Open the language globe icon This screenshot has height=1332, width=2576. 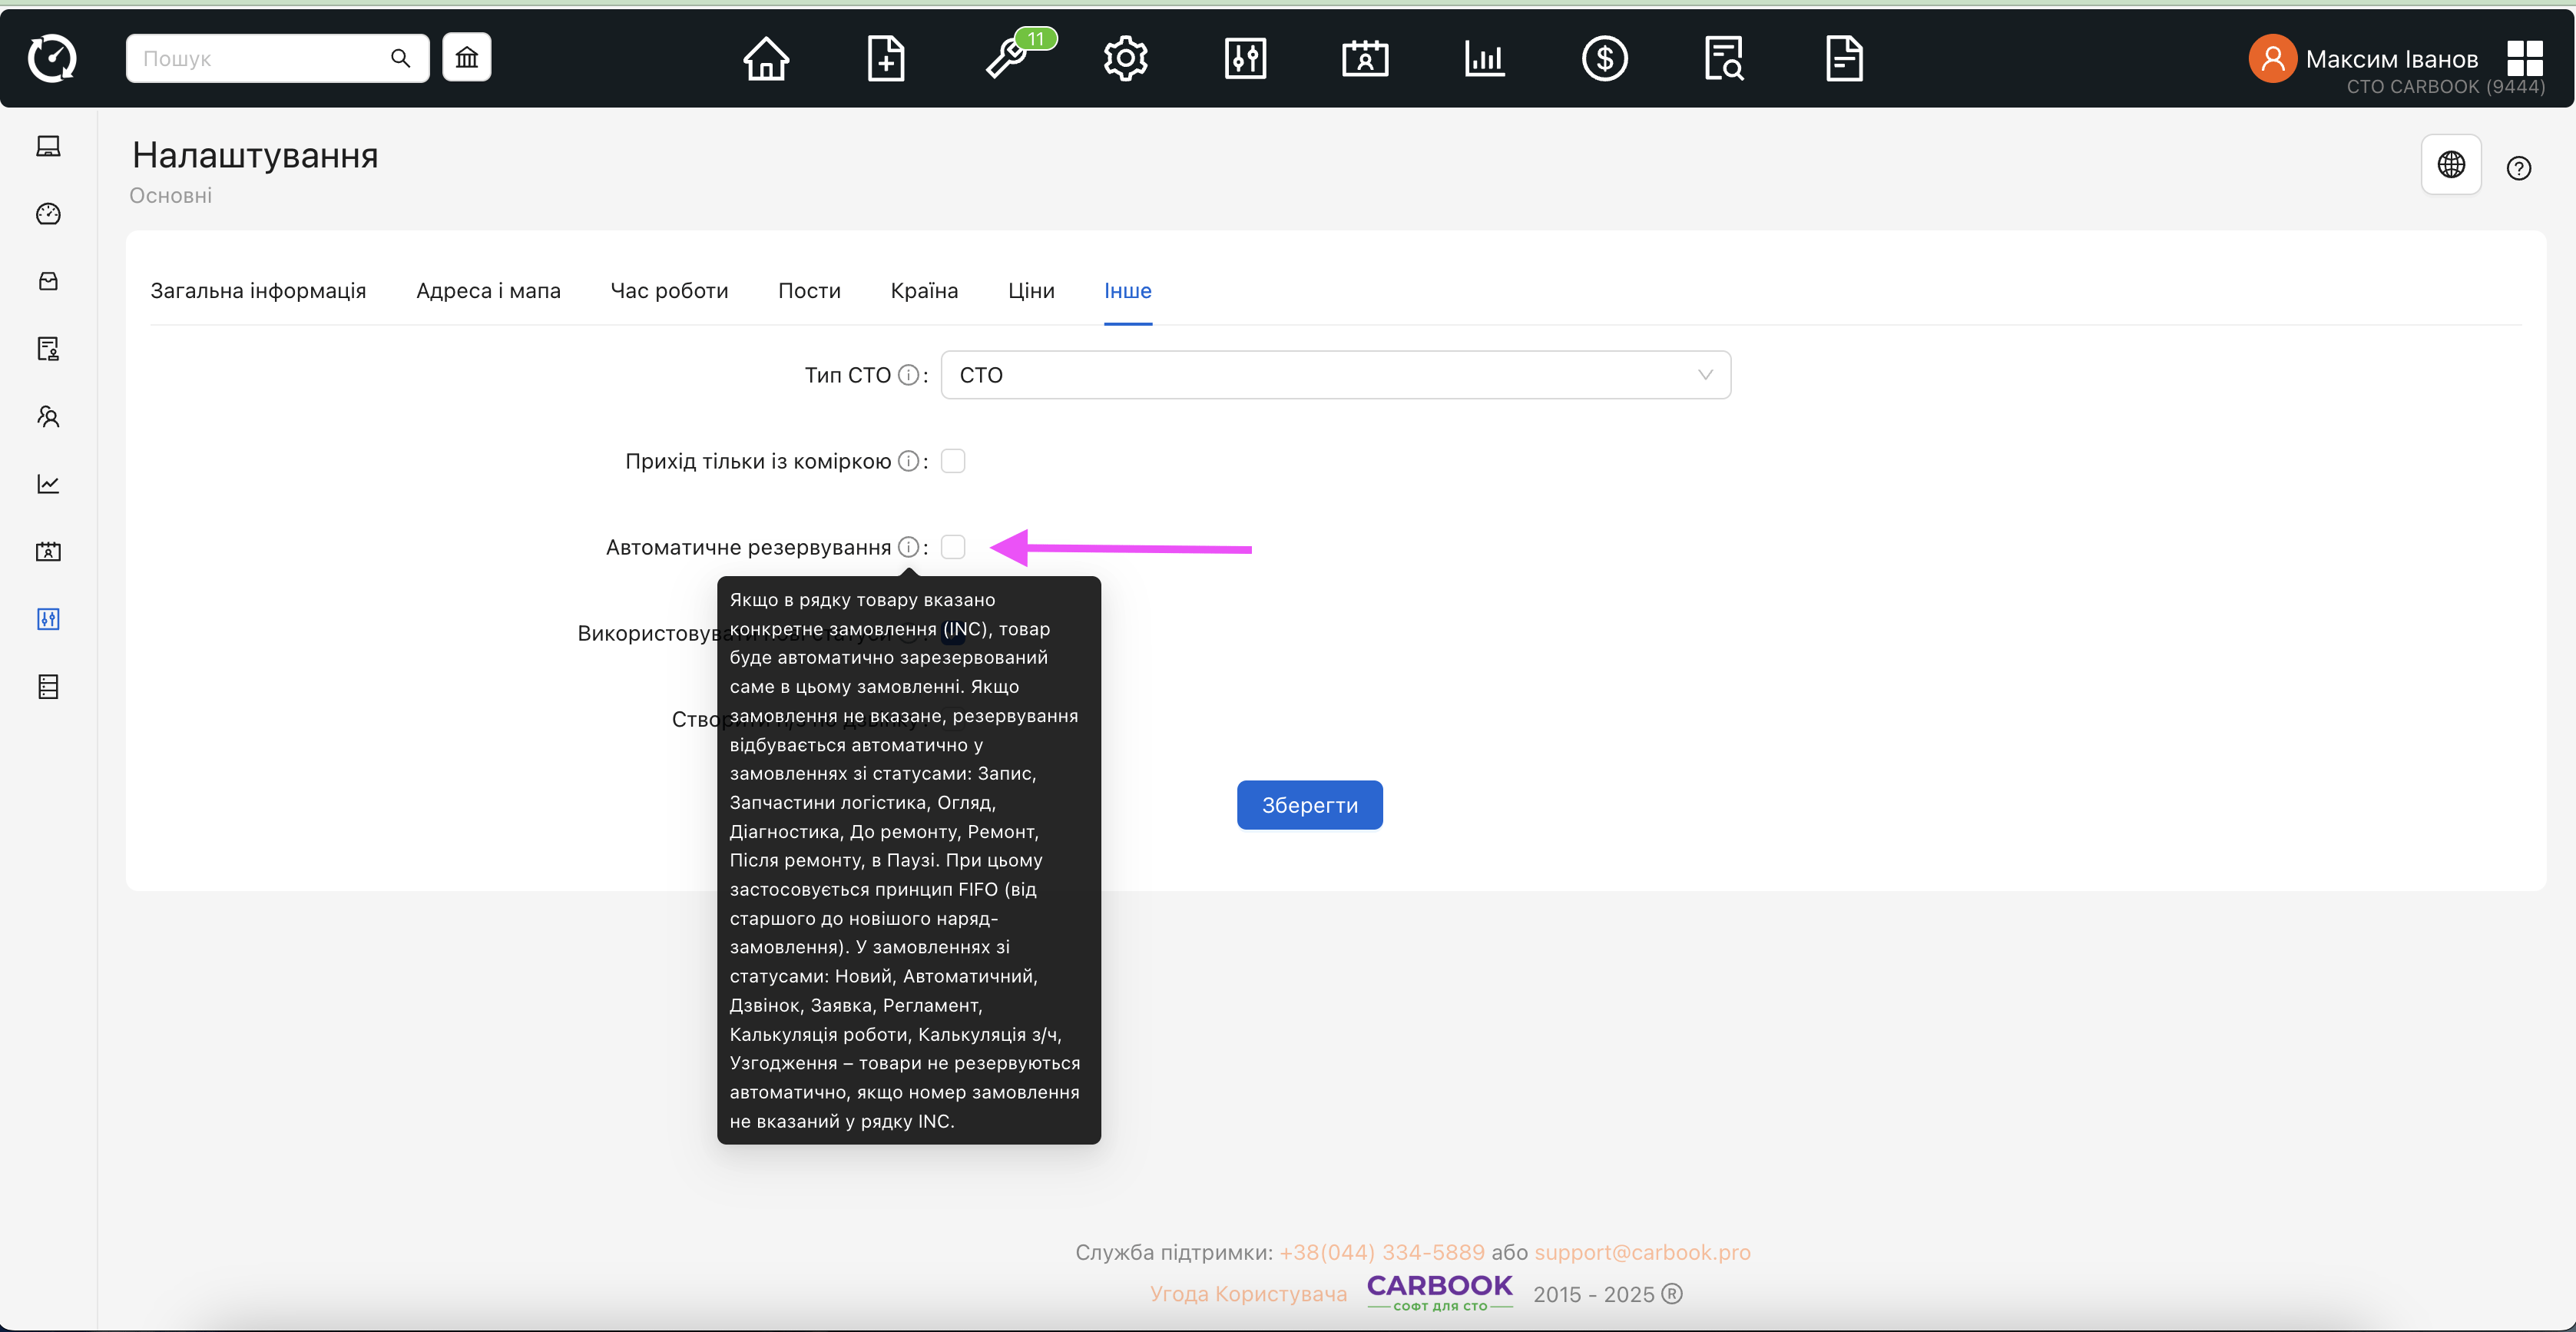[2450, 165]
